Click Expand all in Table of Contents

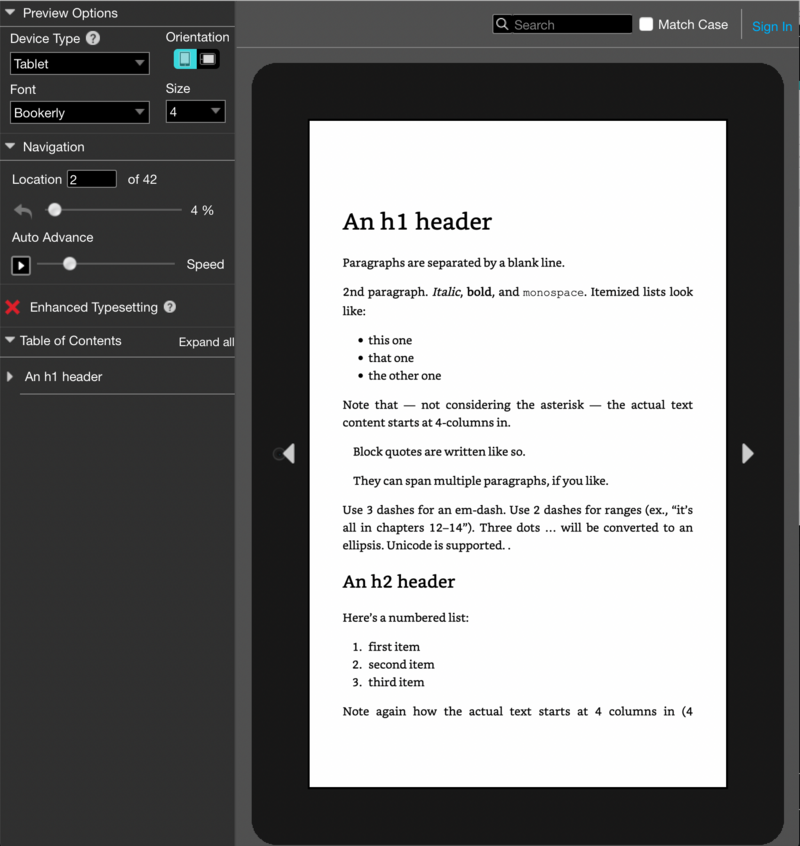pyautogui.click(x=207, y=342)
